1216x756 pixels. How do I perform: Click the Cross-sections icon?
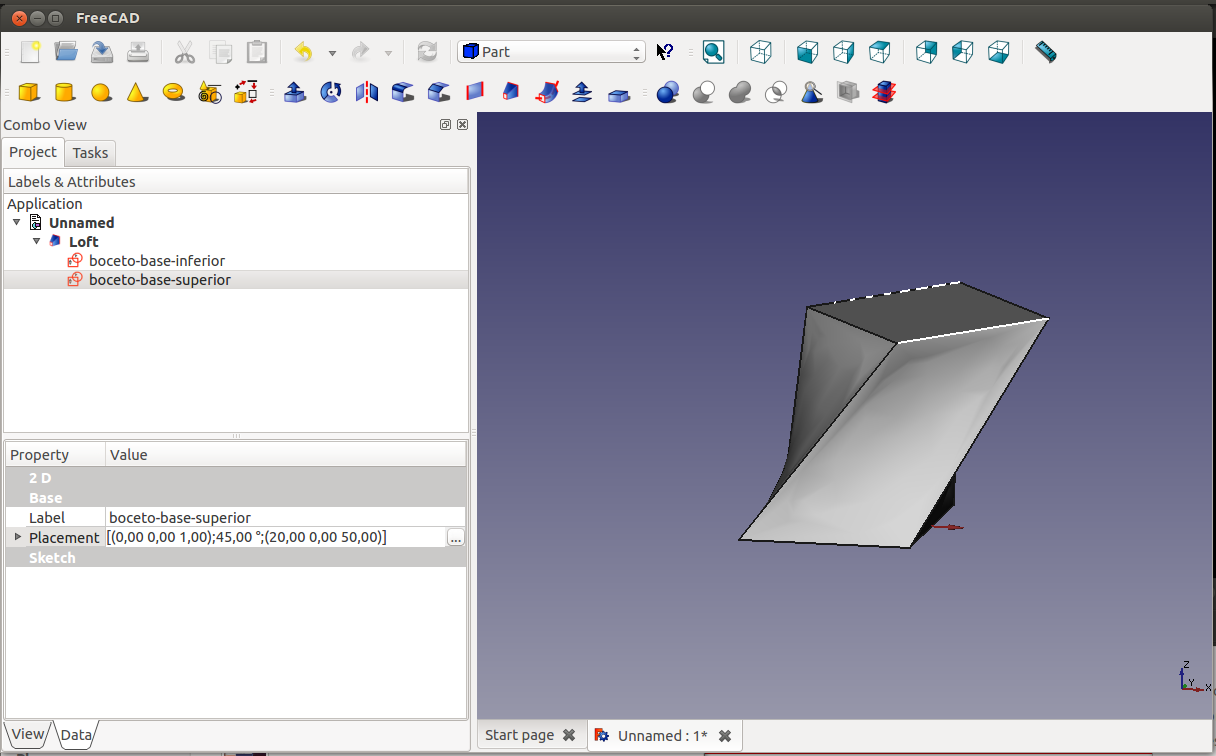coord(883,93)
